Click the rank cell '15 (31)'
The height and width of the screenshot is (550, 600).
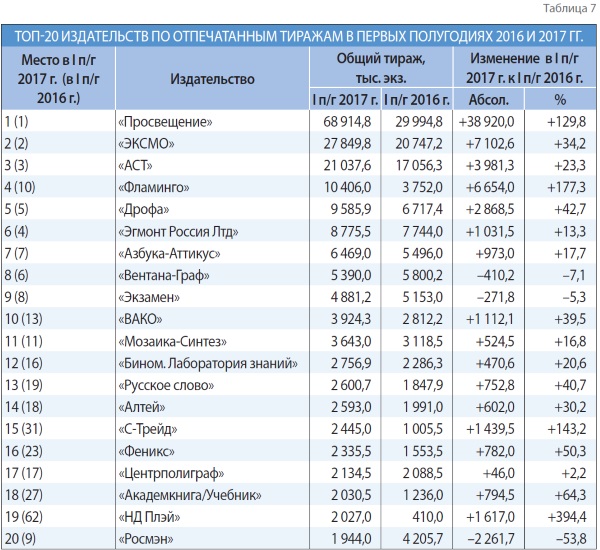tap(24, 429)
